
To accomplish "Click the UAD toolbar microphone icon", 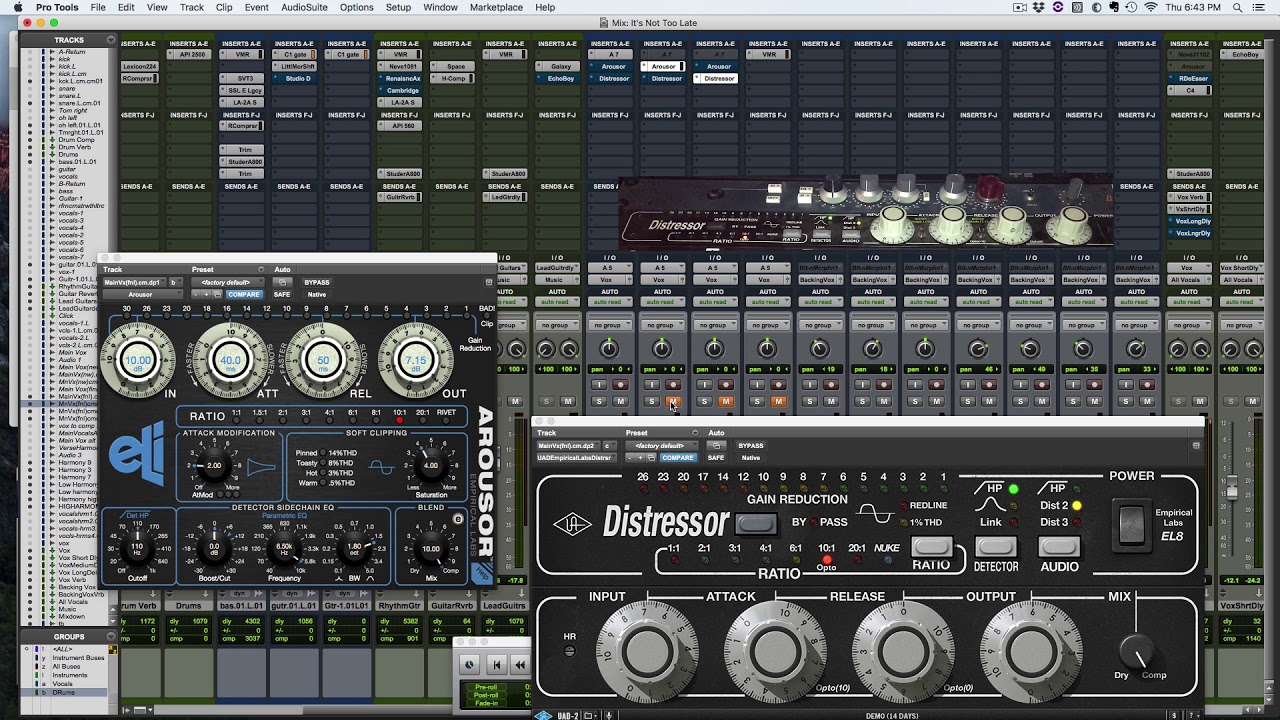I will [x=608, y=715].
